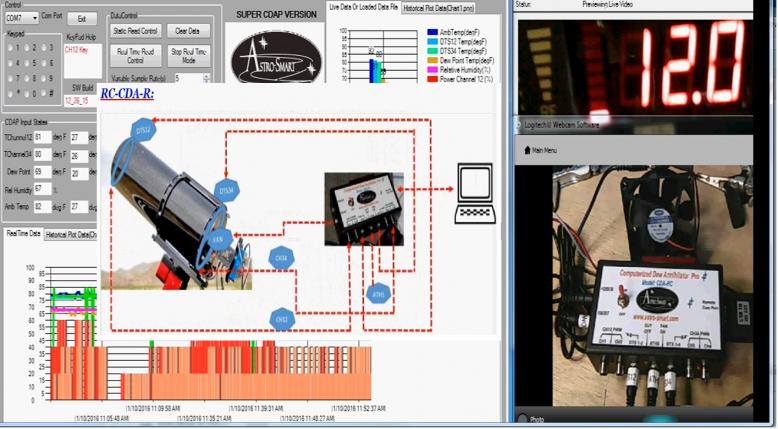This screenshot has height=429, width=778.
Task: Click Stop Real Time Mode button
Action: pyautogui.click(x=189, y=56)
